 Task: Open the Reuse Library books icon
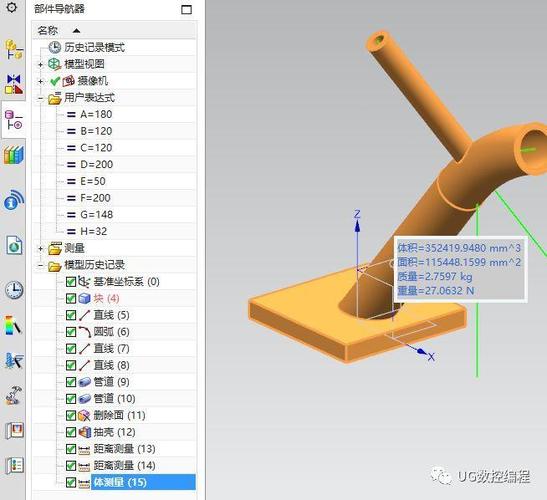pyautogui.click(x=14, y=155)
